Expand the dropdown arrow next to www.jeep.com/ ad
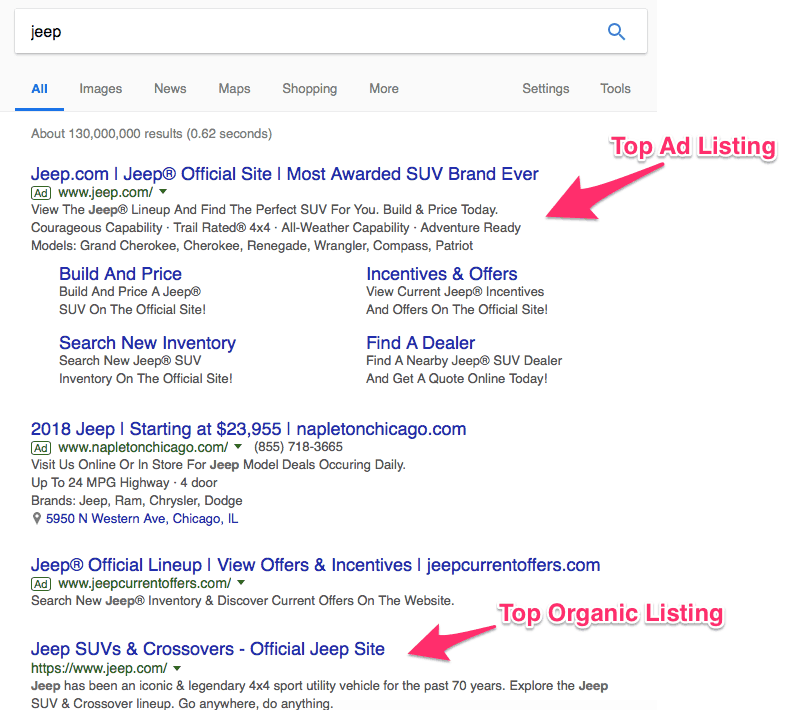Viewport: 789px width, 710px height. point(163,192)
